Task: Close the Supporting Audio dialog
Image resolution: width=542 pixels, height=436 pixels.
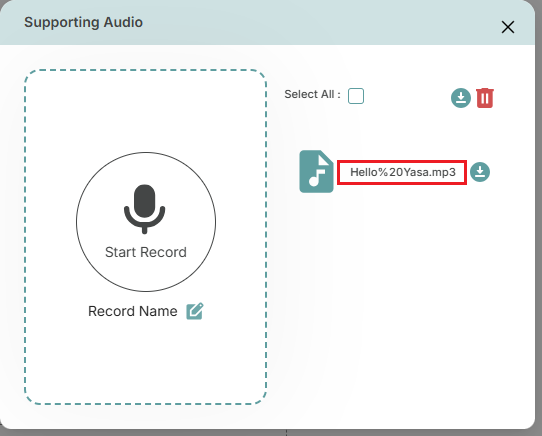Action: pyautogui.click(x=508, y=27)
